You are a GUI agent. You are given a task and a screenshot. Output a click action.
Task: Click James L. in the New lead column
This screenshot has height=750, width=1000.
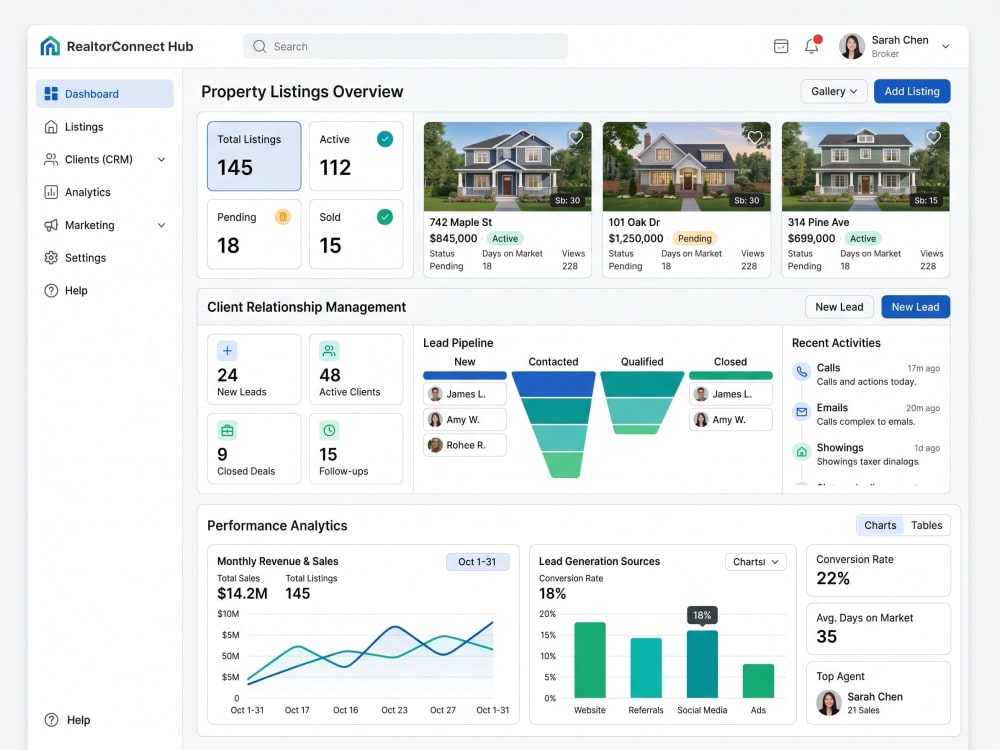point(465,394)
